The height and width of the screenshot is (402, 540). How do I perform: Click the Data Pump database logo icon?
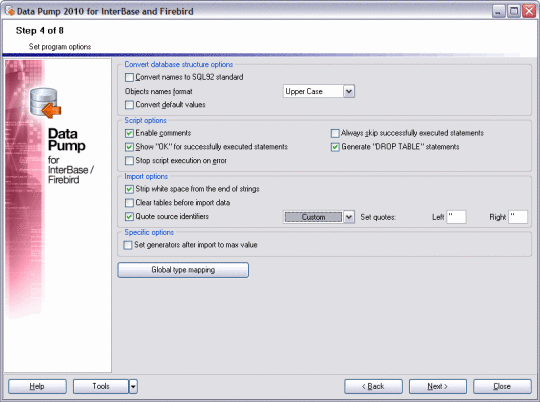click(45, 103)
